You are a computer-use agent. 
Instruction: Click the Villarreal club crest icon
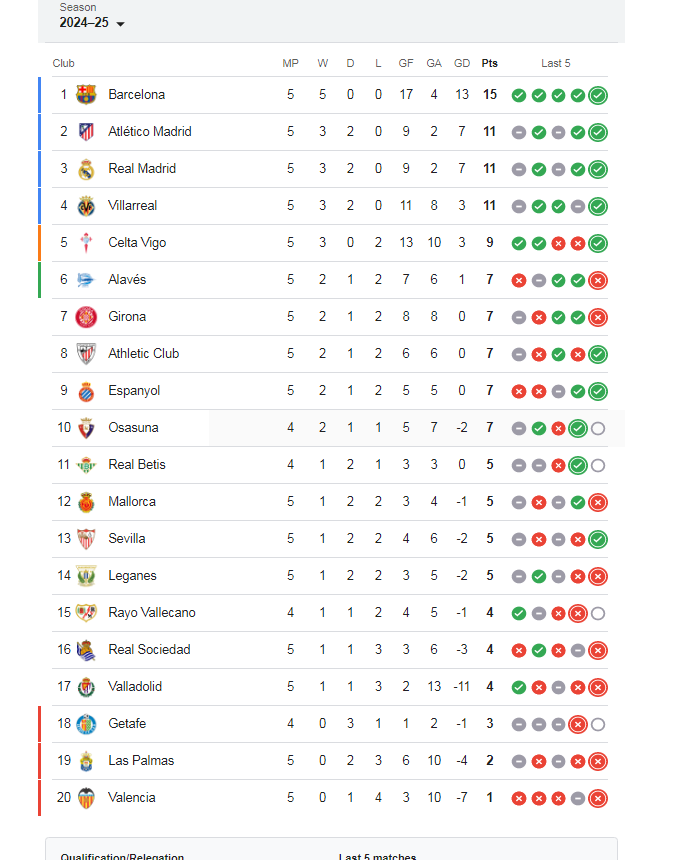pyautogui.click(x=86, y=206)
